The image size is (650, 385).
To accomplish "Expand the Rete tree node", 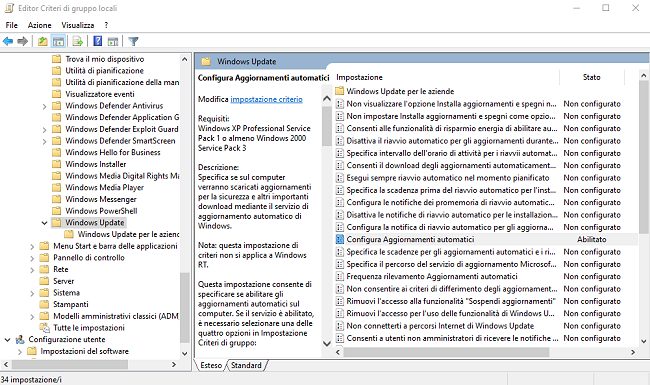I will pos(32,270).
